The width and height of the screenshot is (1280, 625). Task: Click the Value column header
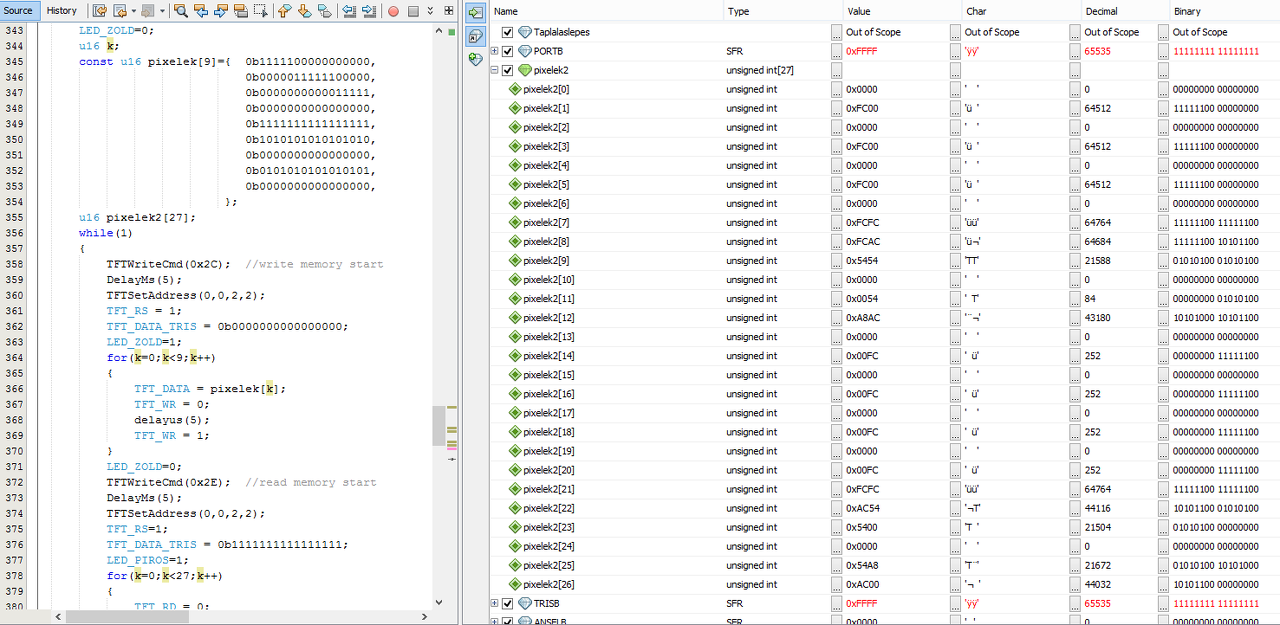pos(902,11)
